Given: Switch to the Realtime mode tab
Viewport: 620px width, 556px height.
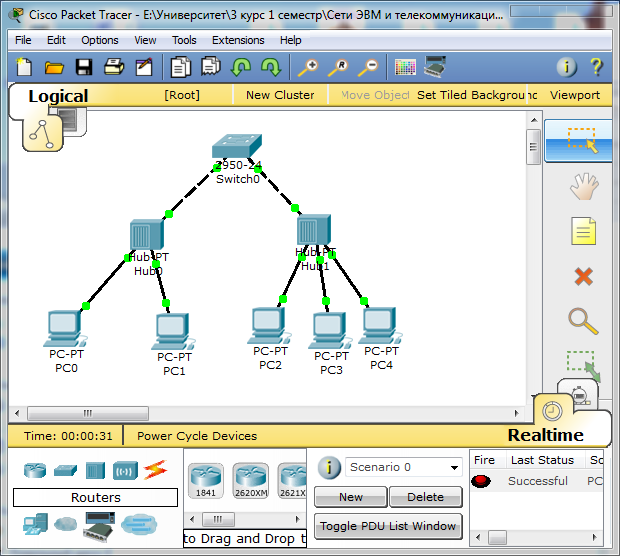Looking at the screenshot, I should click(x=545, y=435).
